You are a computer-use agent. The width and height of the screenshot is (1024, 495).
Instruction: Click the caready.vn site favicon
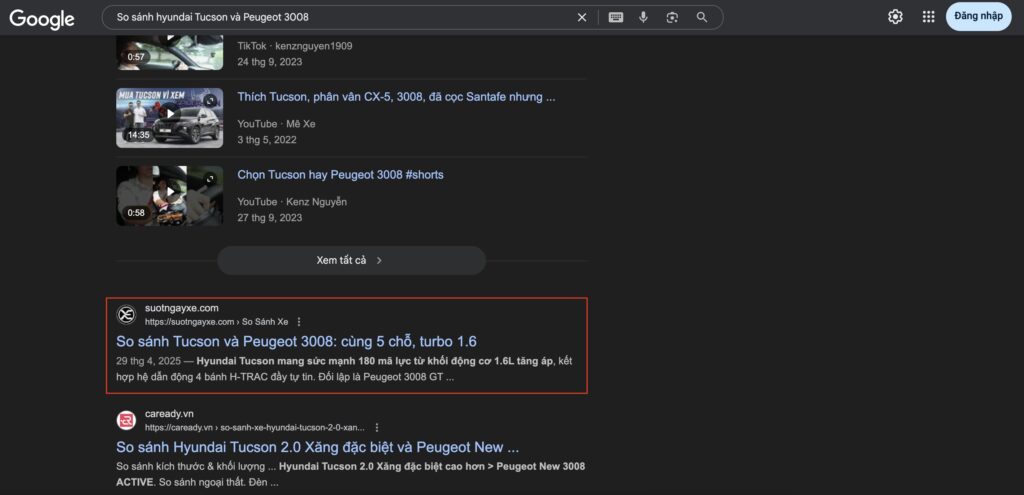pos(126,421)
